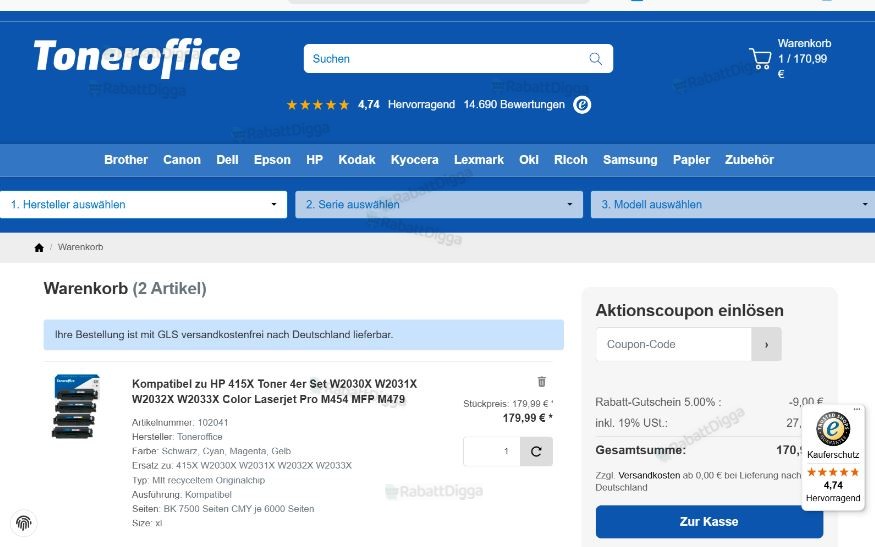
Task: Open the Brother category
Action: 126,160
